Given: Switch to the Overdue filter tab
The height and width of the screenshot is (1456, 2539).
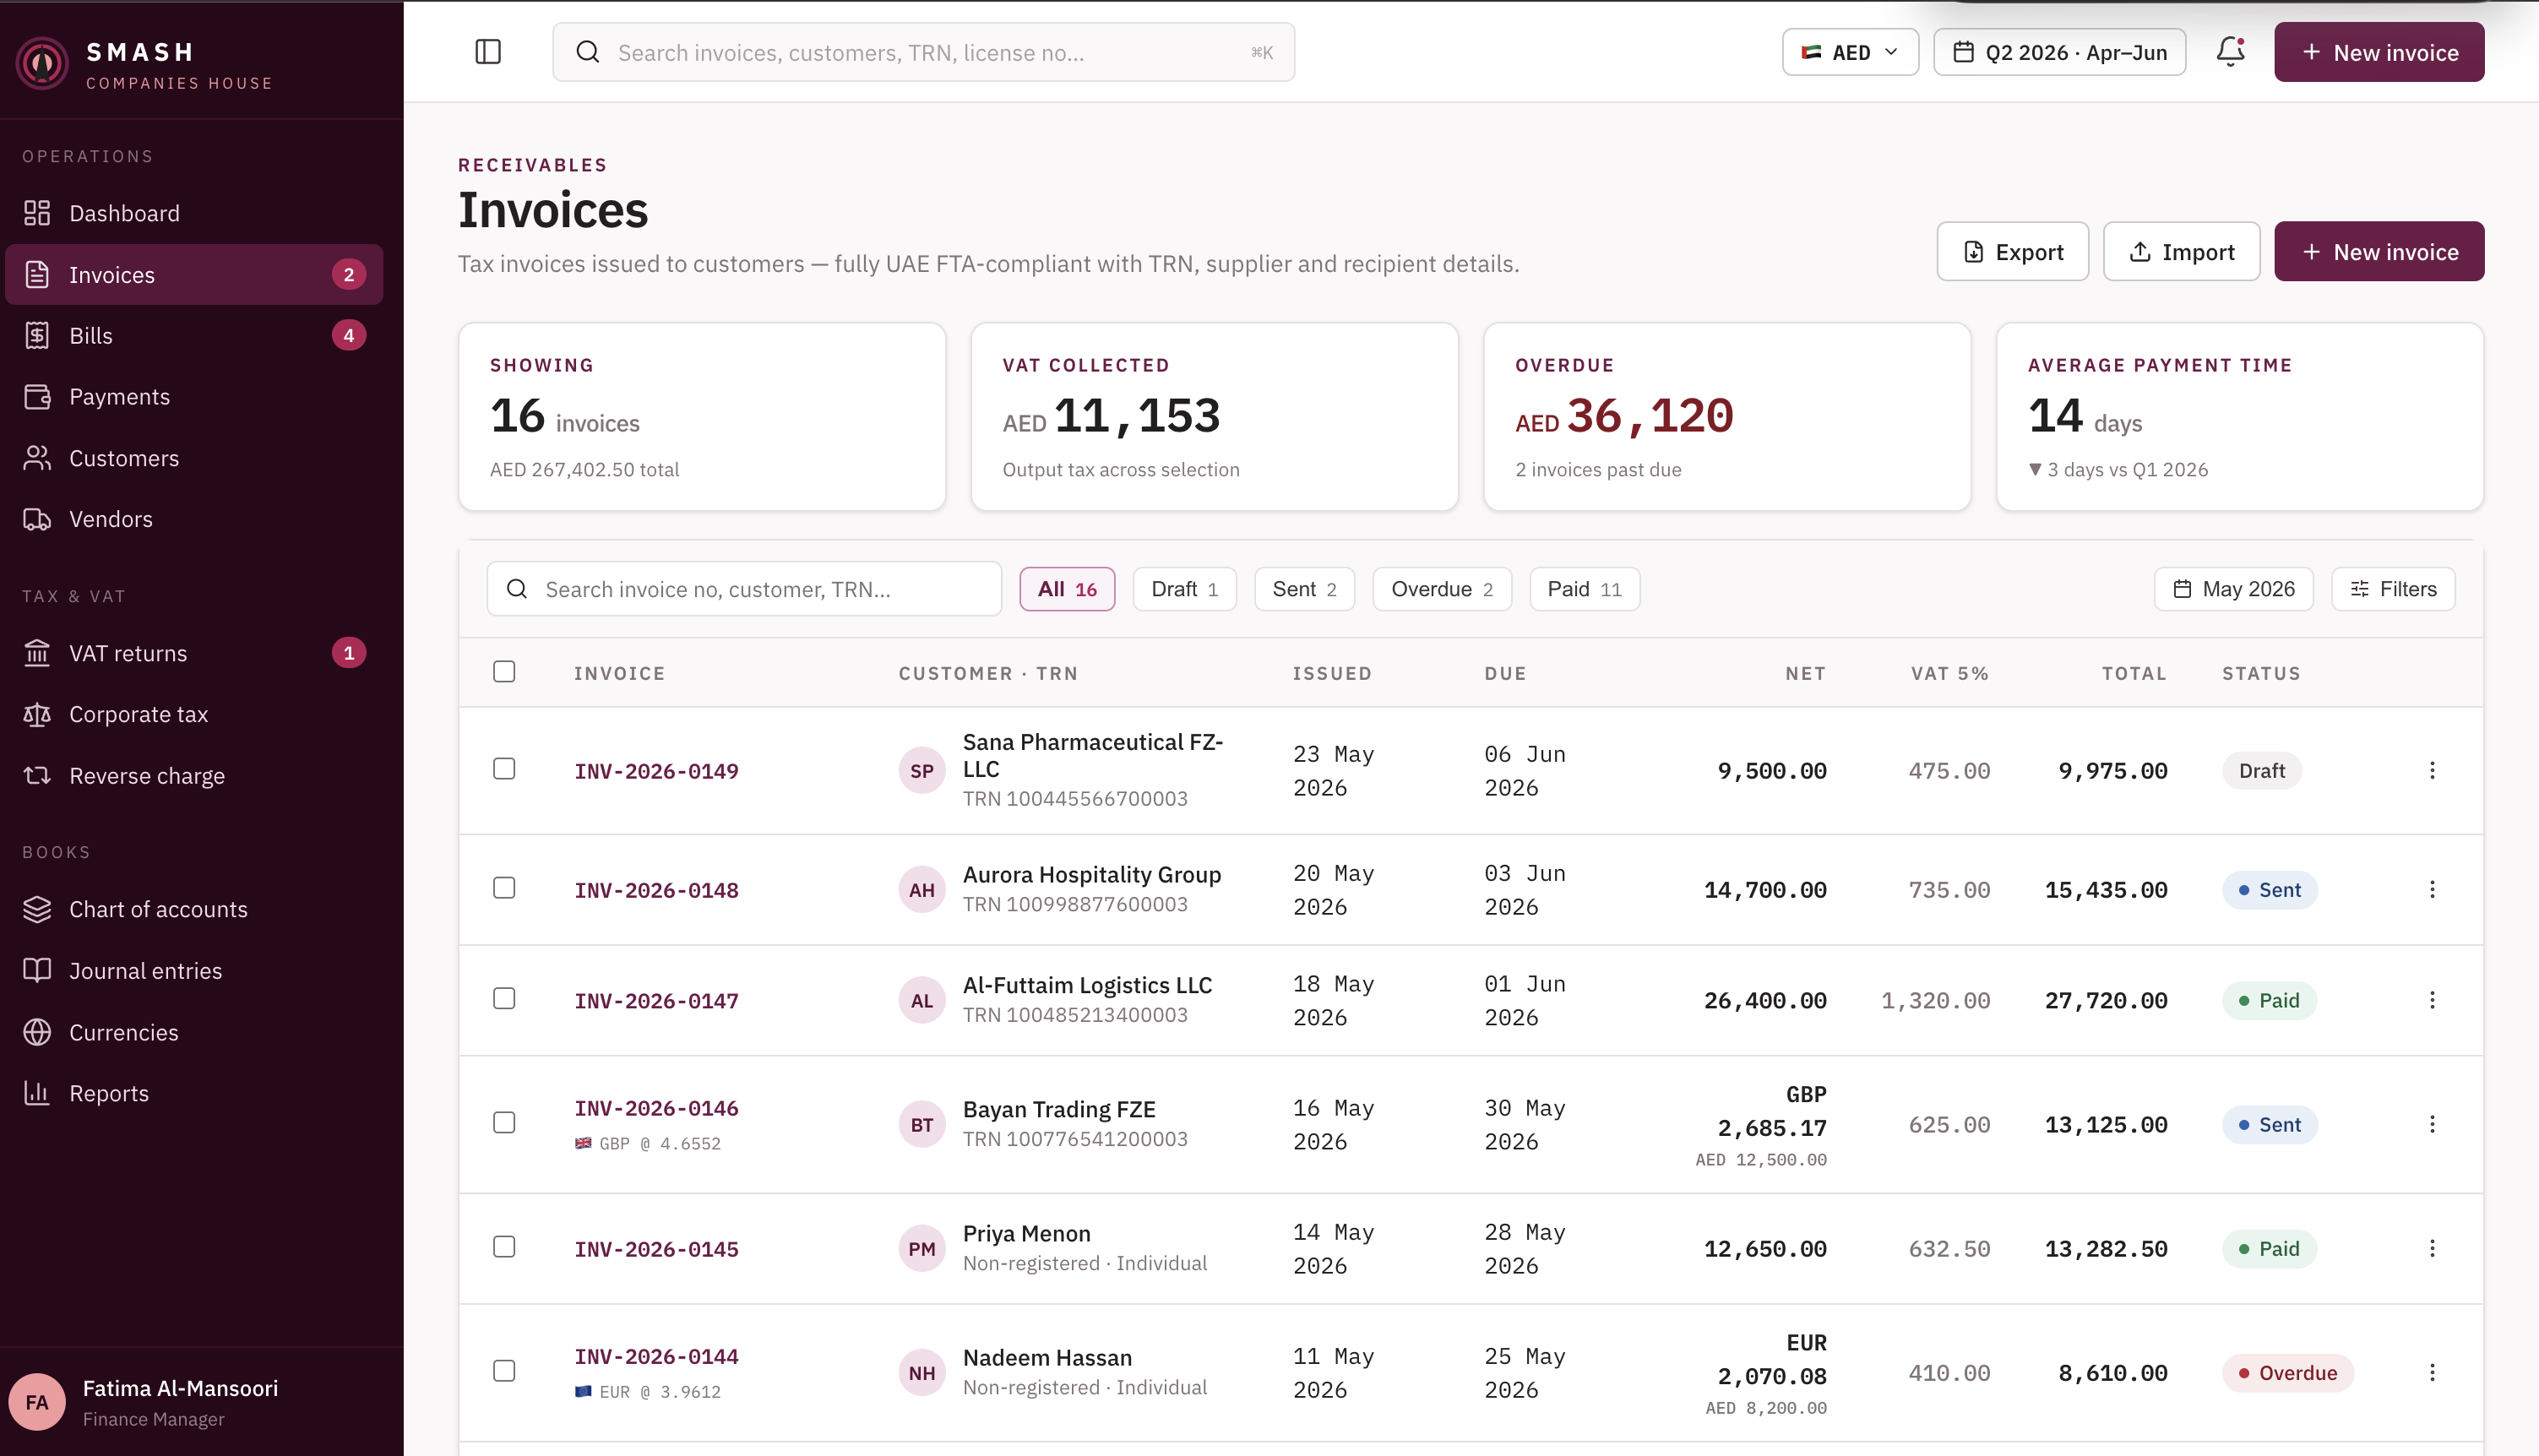Looking at the screenshot, I should point(1441,589).
